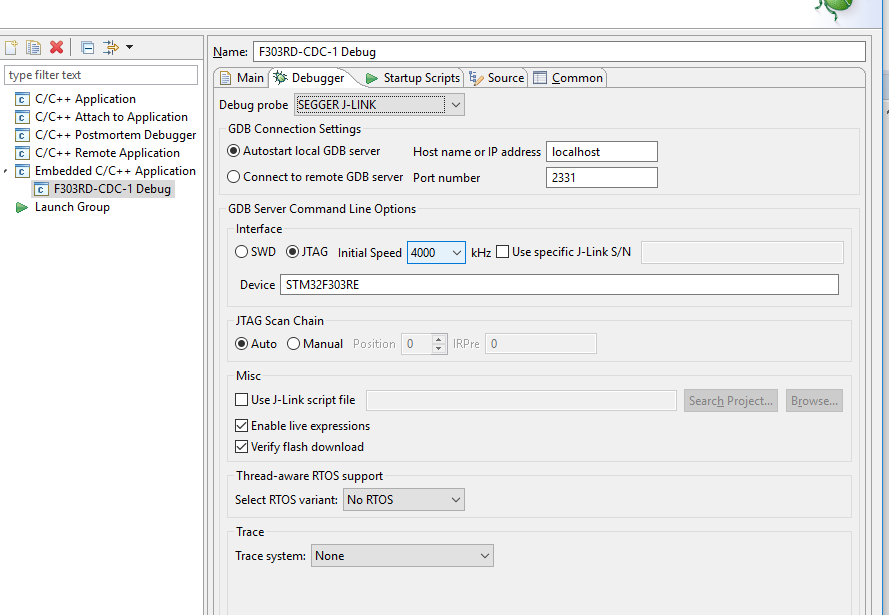Click the type filter text field

(x=100, y=74)
